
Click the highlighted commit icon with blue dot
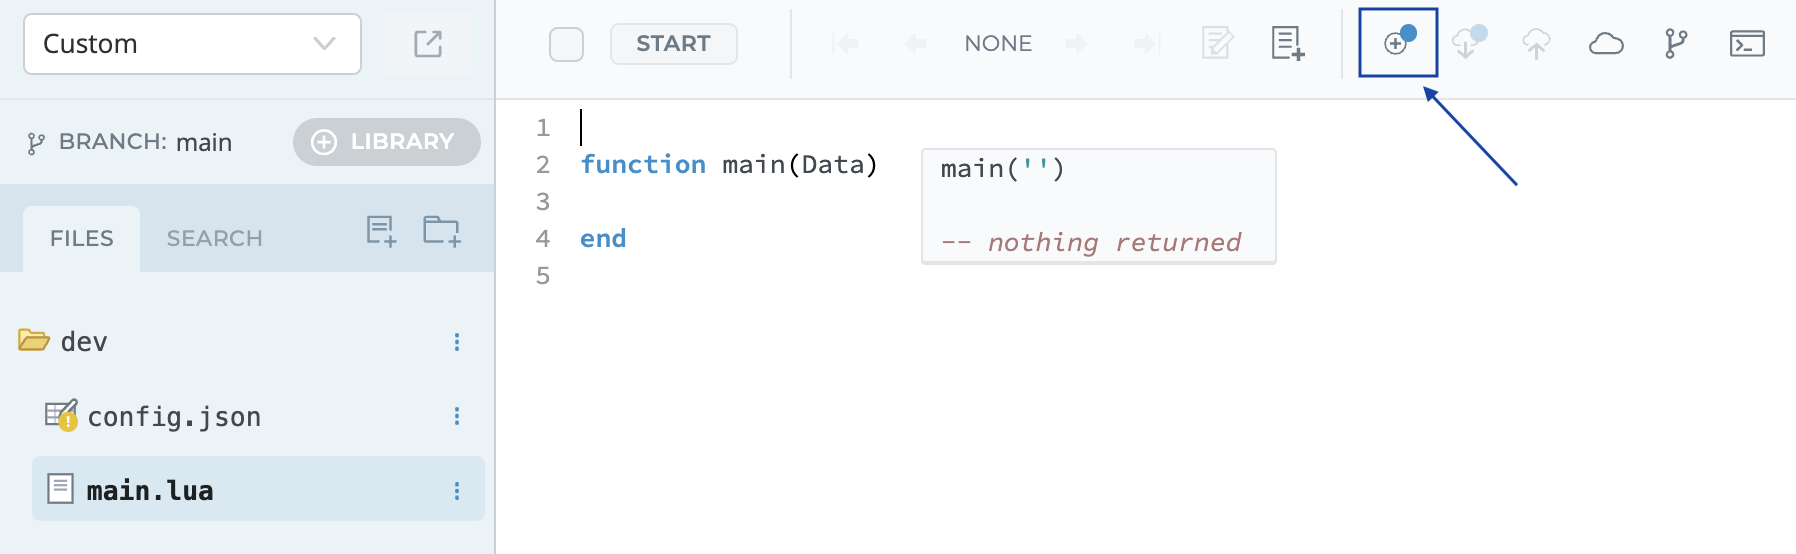coord(1397,43)
